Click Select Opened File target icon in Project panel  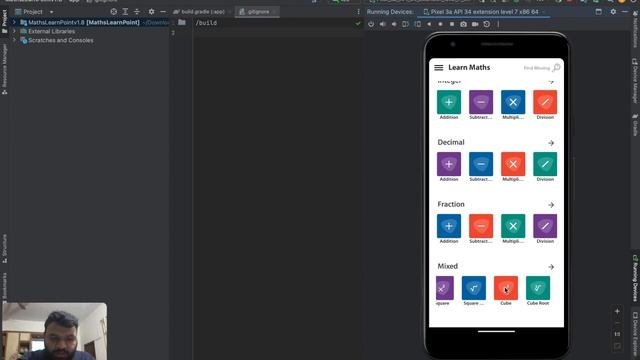[113, 12]
